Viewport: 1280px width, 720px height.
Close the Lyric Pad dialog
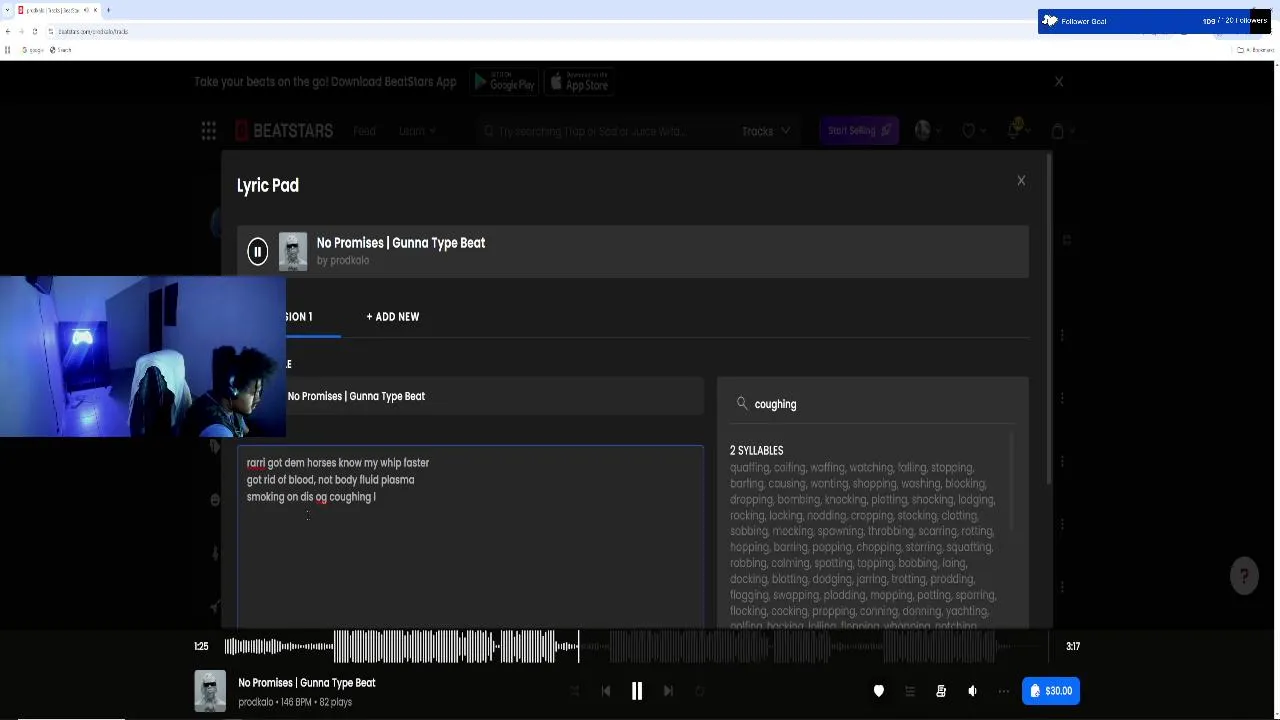pos(1021,181)
